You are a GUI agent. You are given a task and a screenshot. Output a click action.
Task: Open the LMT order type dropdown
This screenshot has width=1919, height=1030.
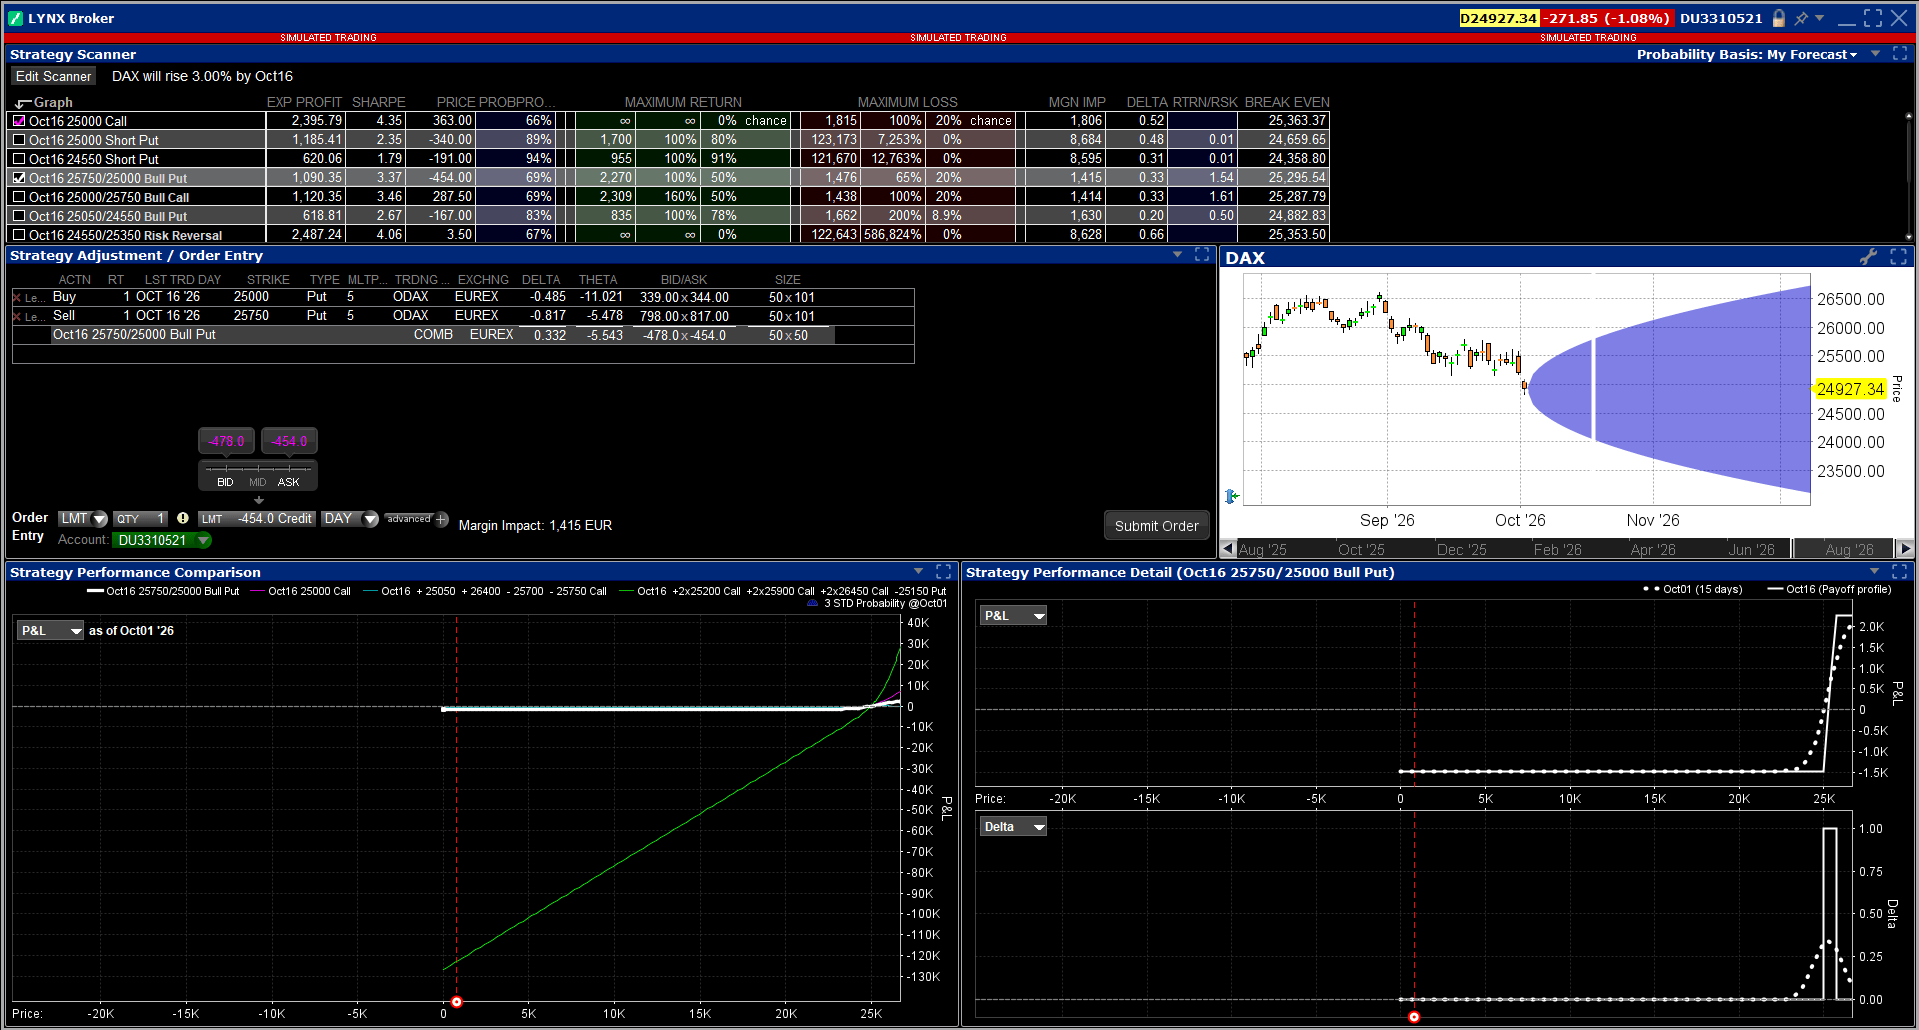[83, 519]
